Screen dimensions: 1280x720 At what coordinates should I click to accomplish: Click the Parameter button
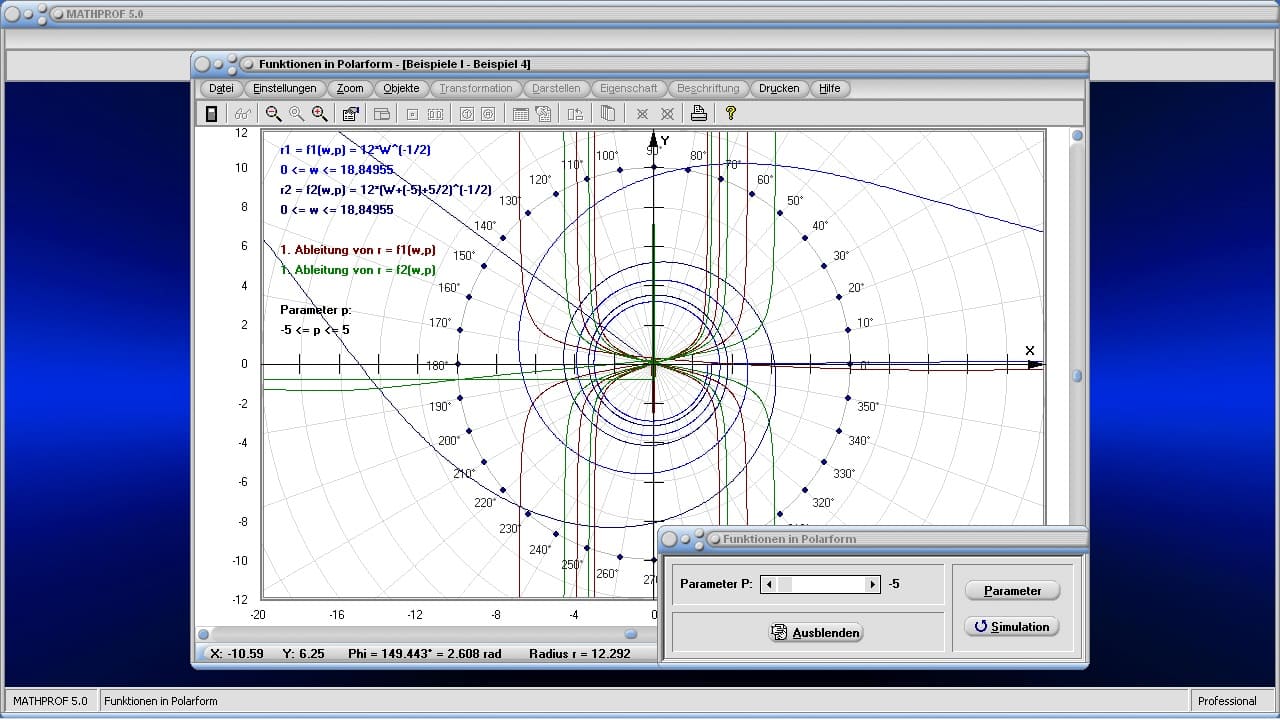[1012, 591]
